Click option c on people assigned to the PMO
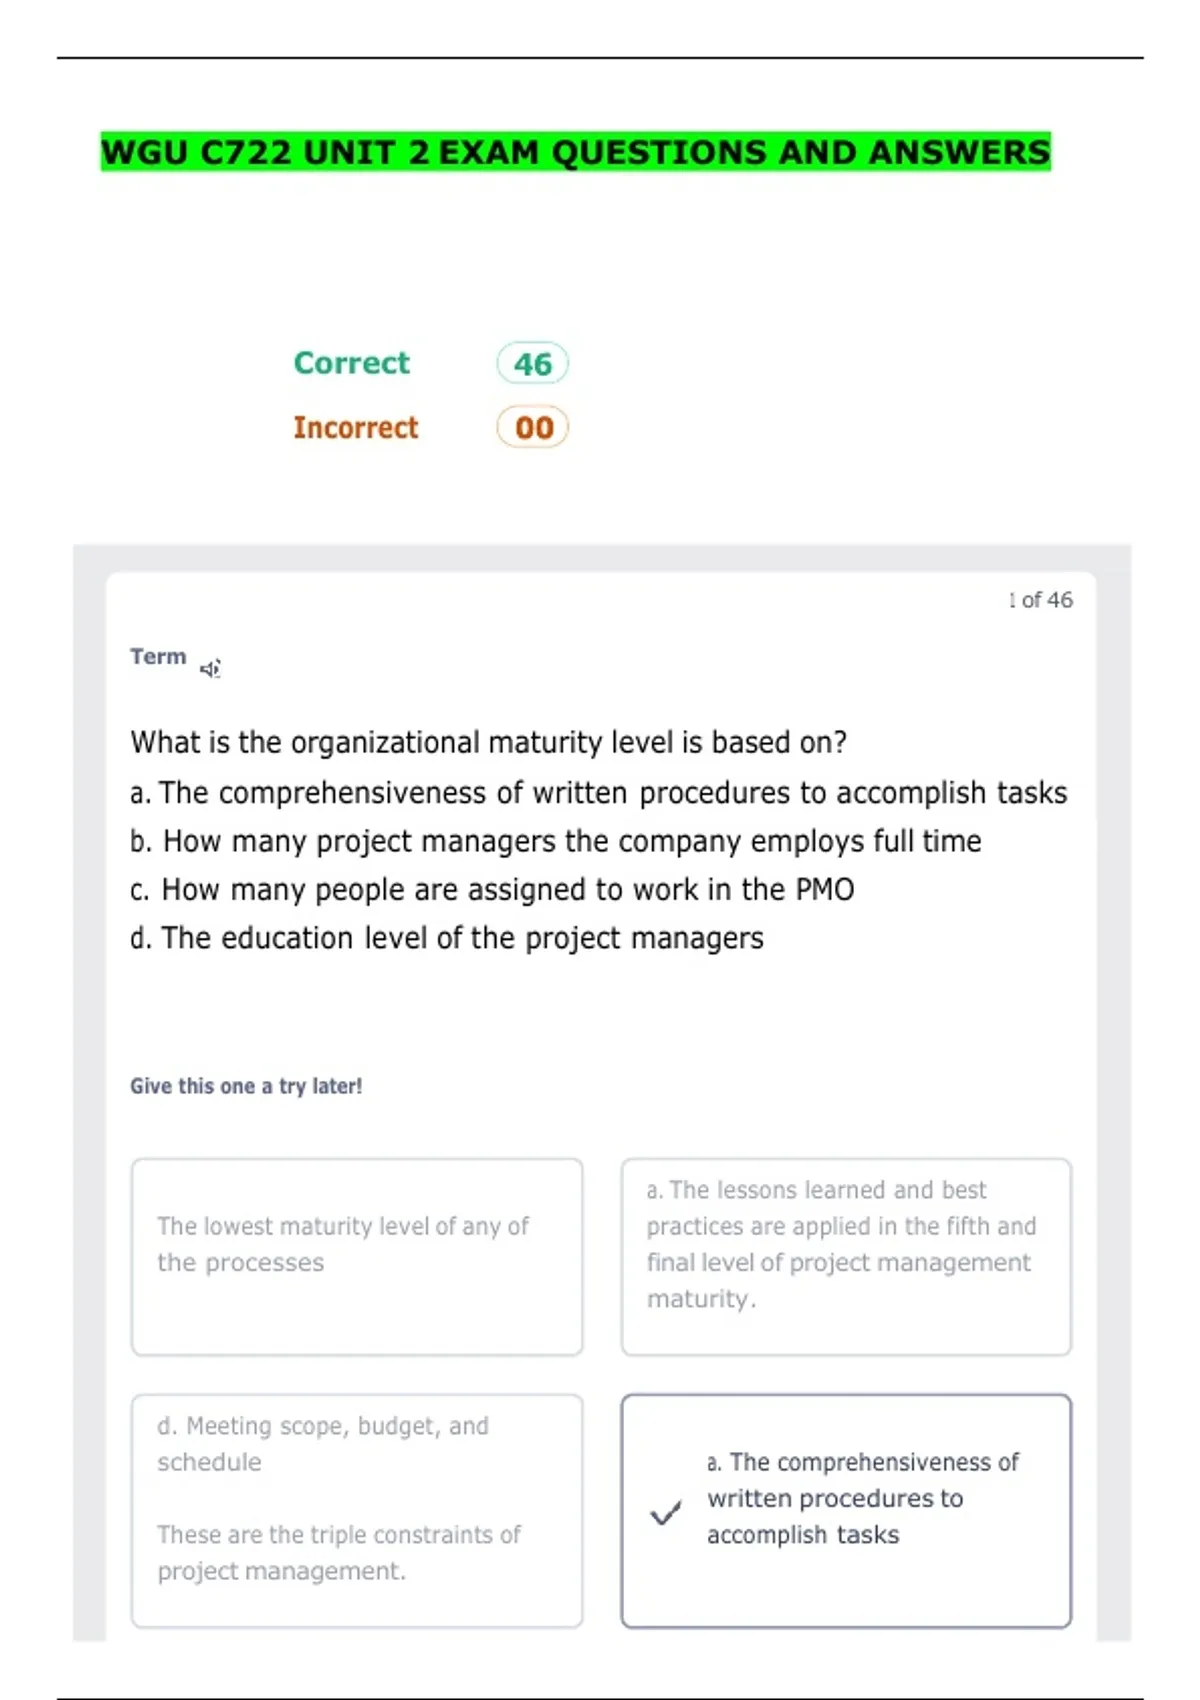 (492, 890)
